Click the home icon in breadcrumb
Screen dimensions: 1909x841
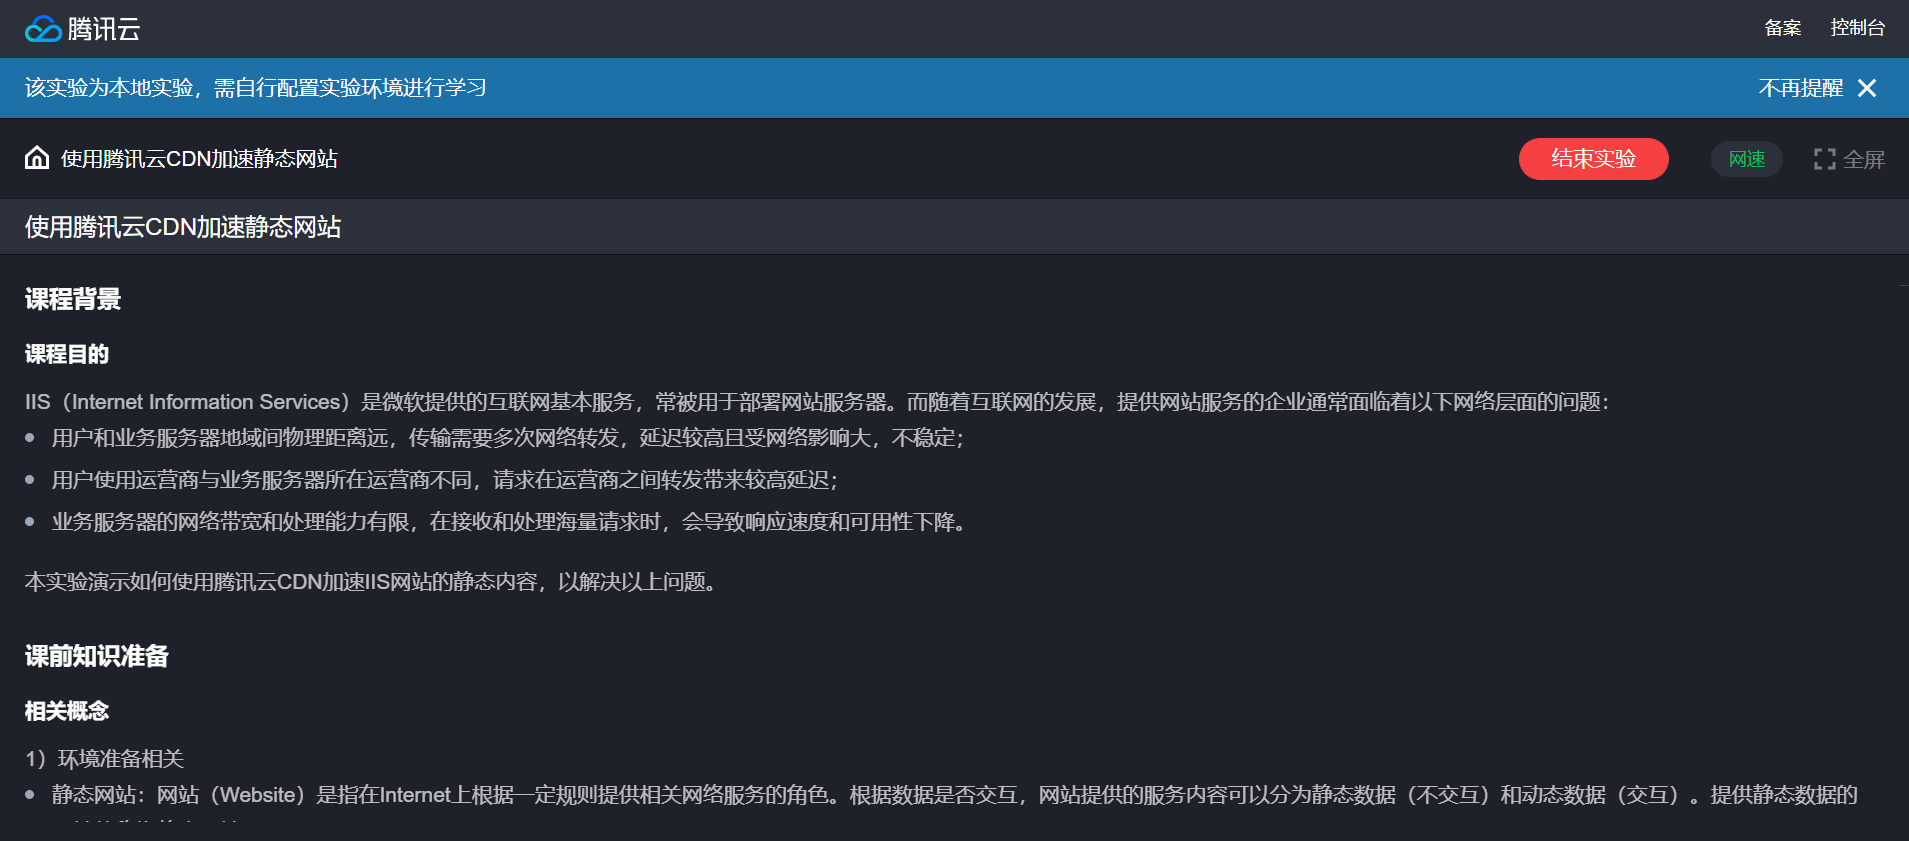pyautogui.click(x=37, y=158)
